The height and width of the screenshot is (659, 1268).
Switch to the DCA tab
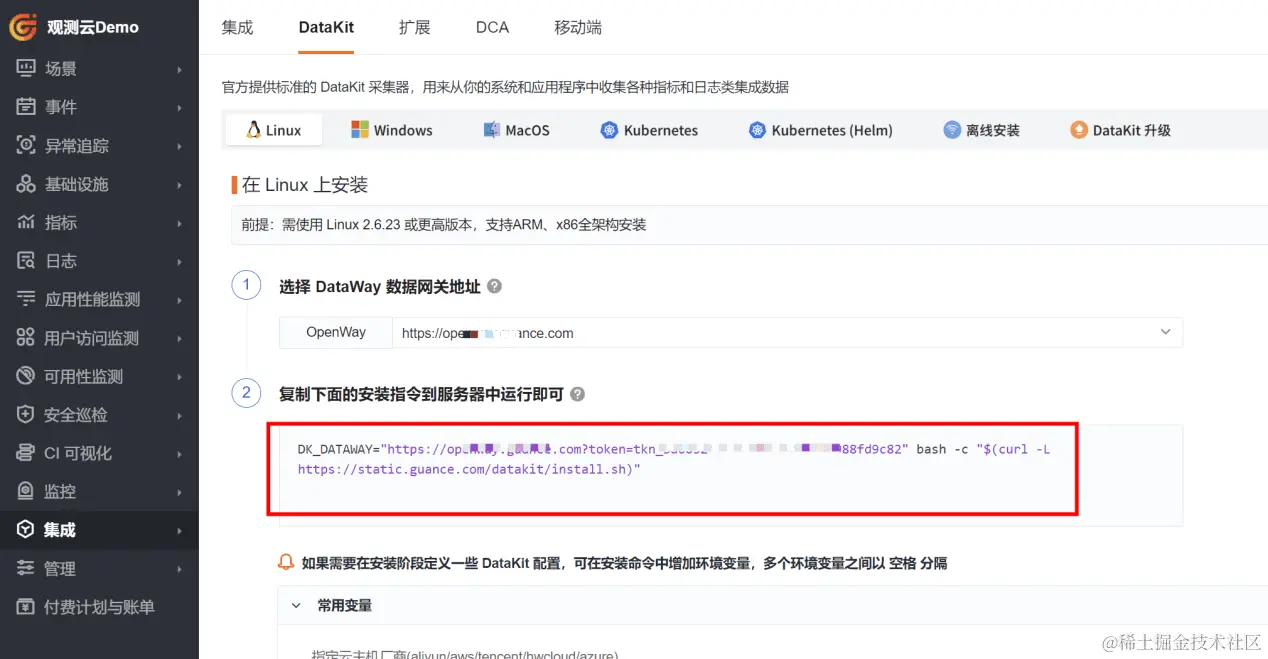492,27
